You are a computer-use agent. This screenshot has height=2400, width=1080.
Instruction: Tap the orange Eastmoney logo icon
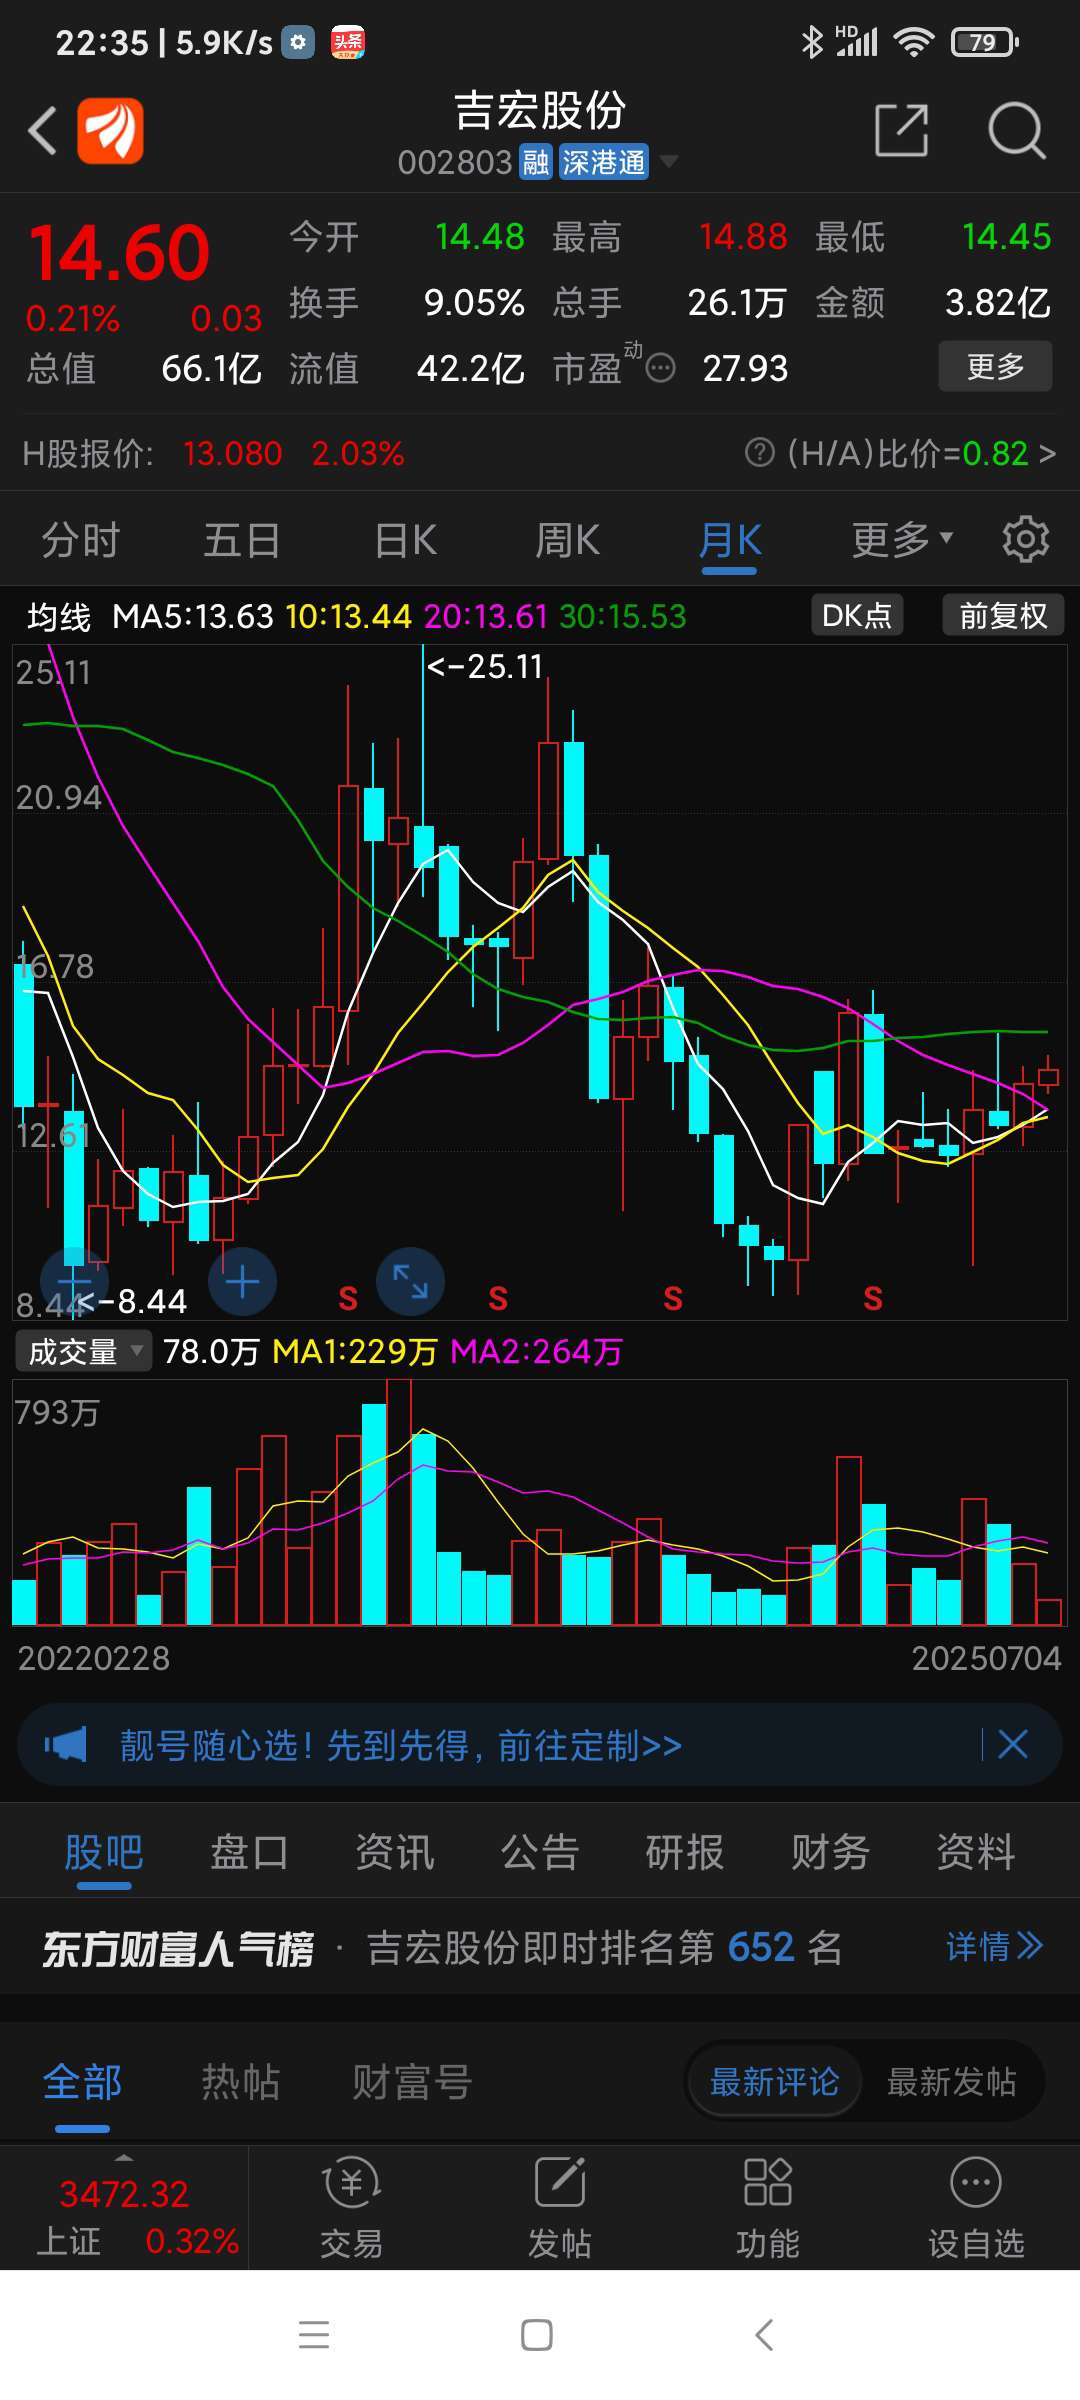[x=111, y=131]
